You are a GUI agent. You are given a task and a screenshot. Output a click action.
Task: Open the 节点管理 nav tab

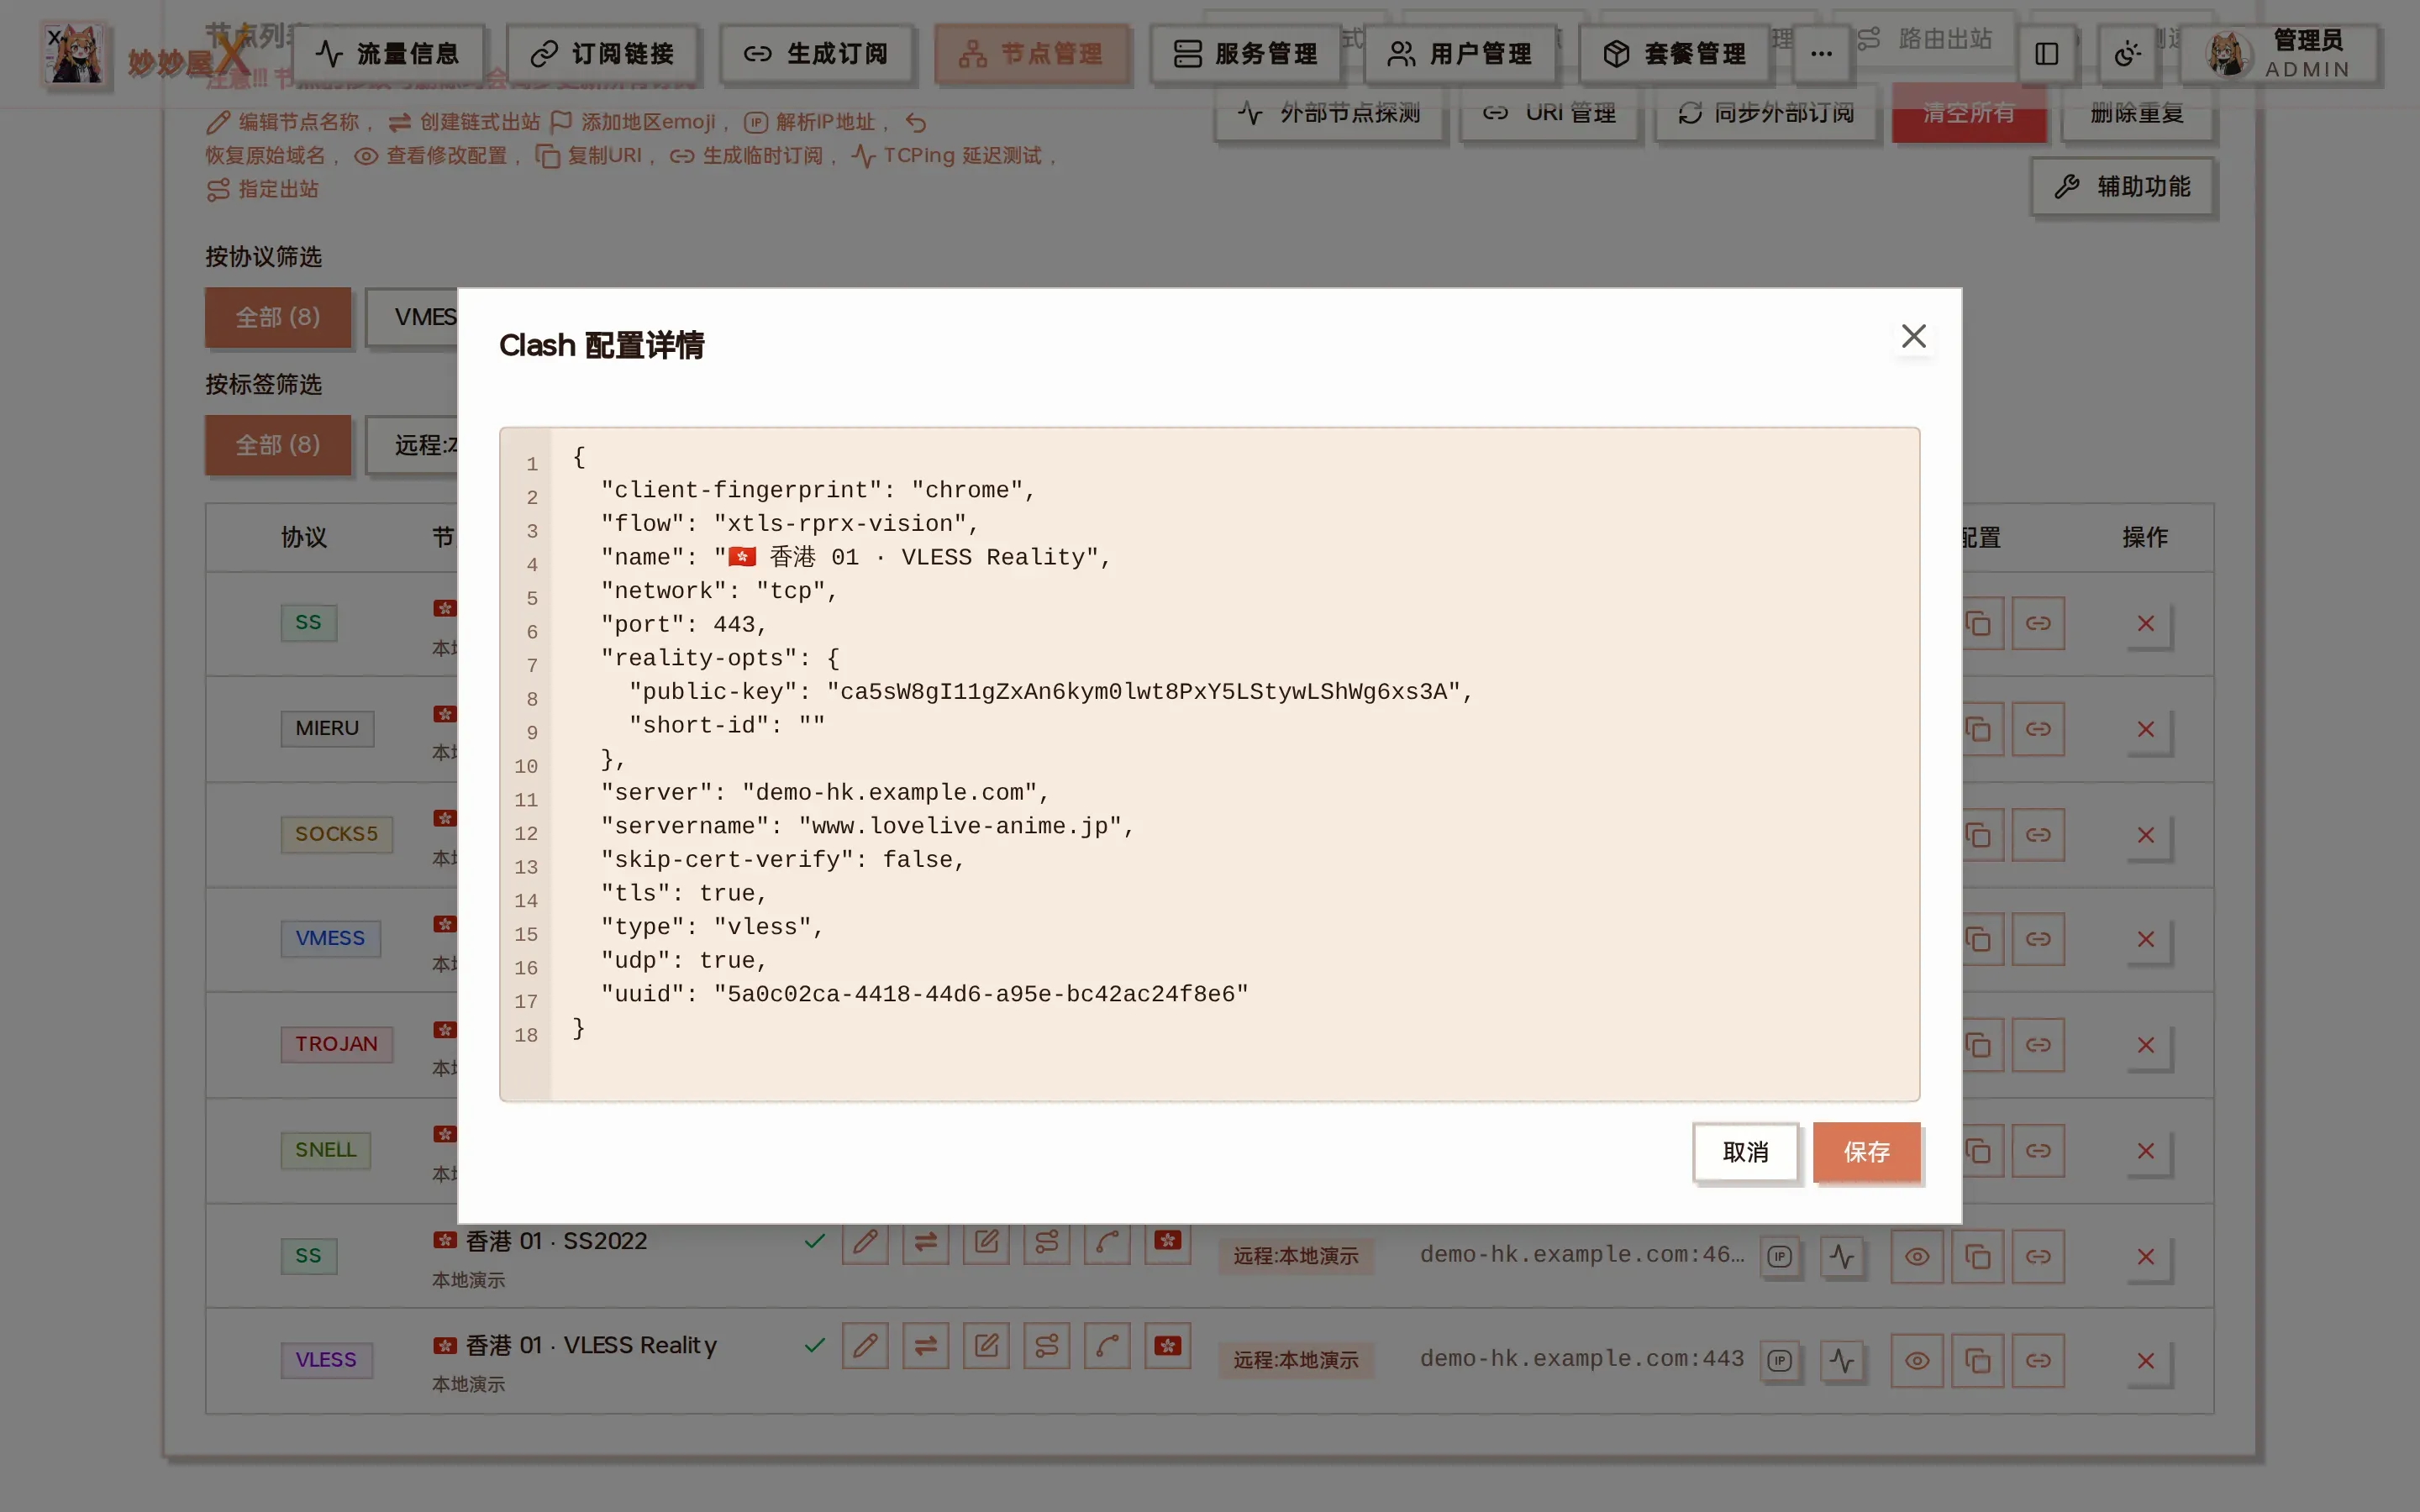tap(1031, 53)
